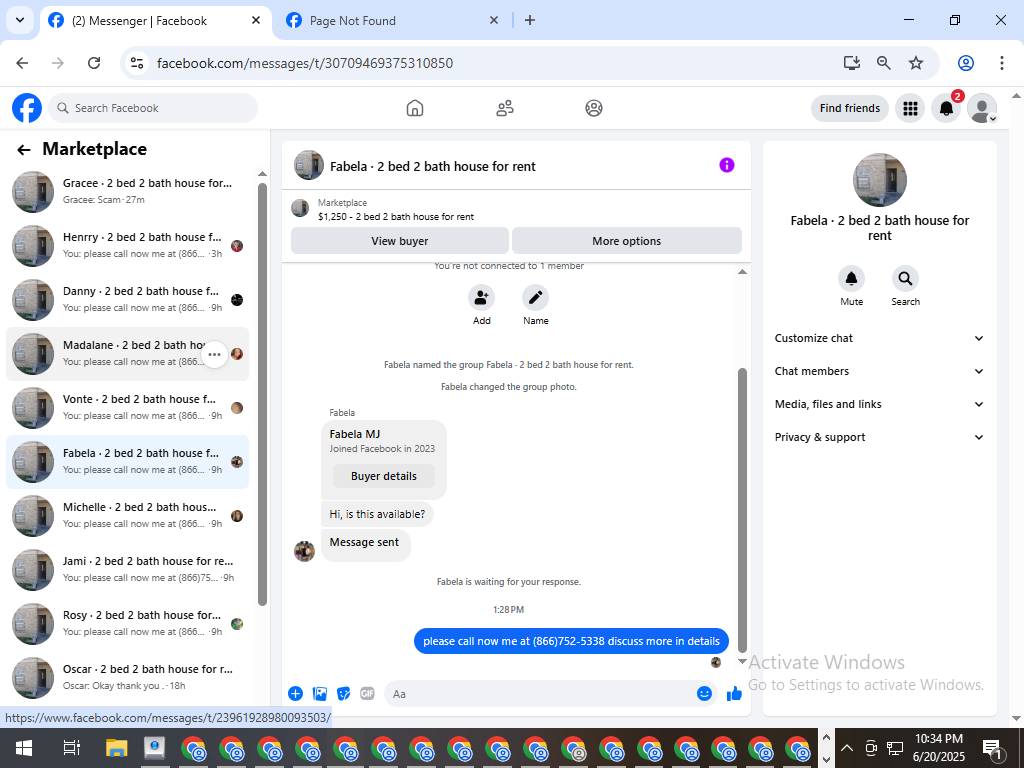Open the Facebook home logo
The height and width of the screenshot is (768, 1024).
pos(27,108)
